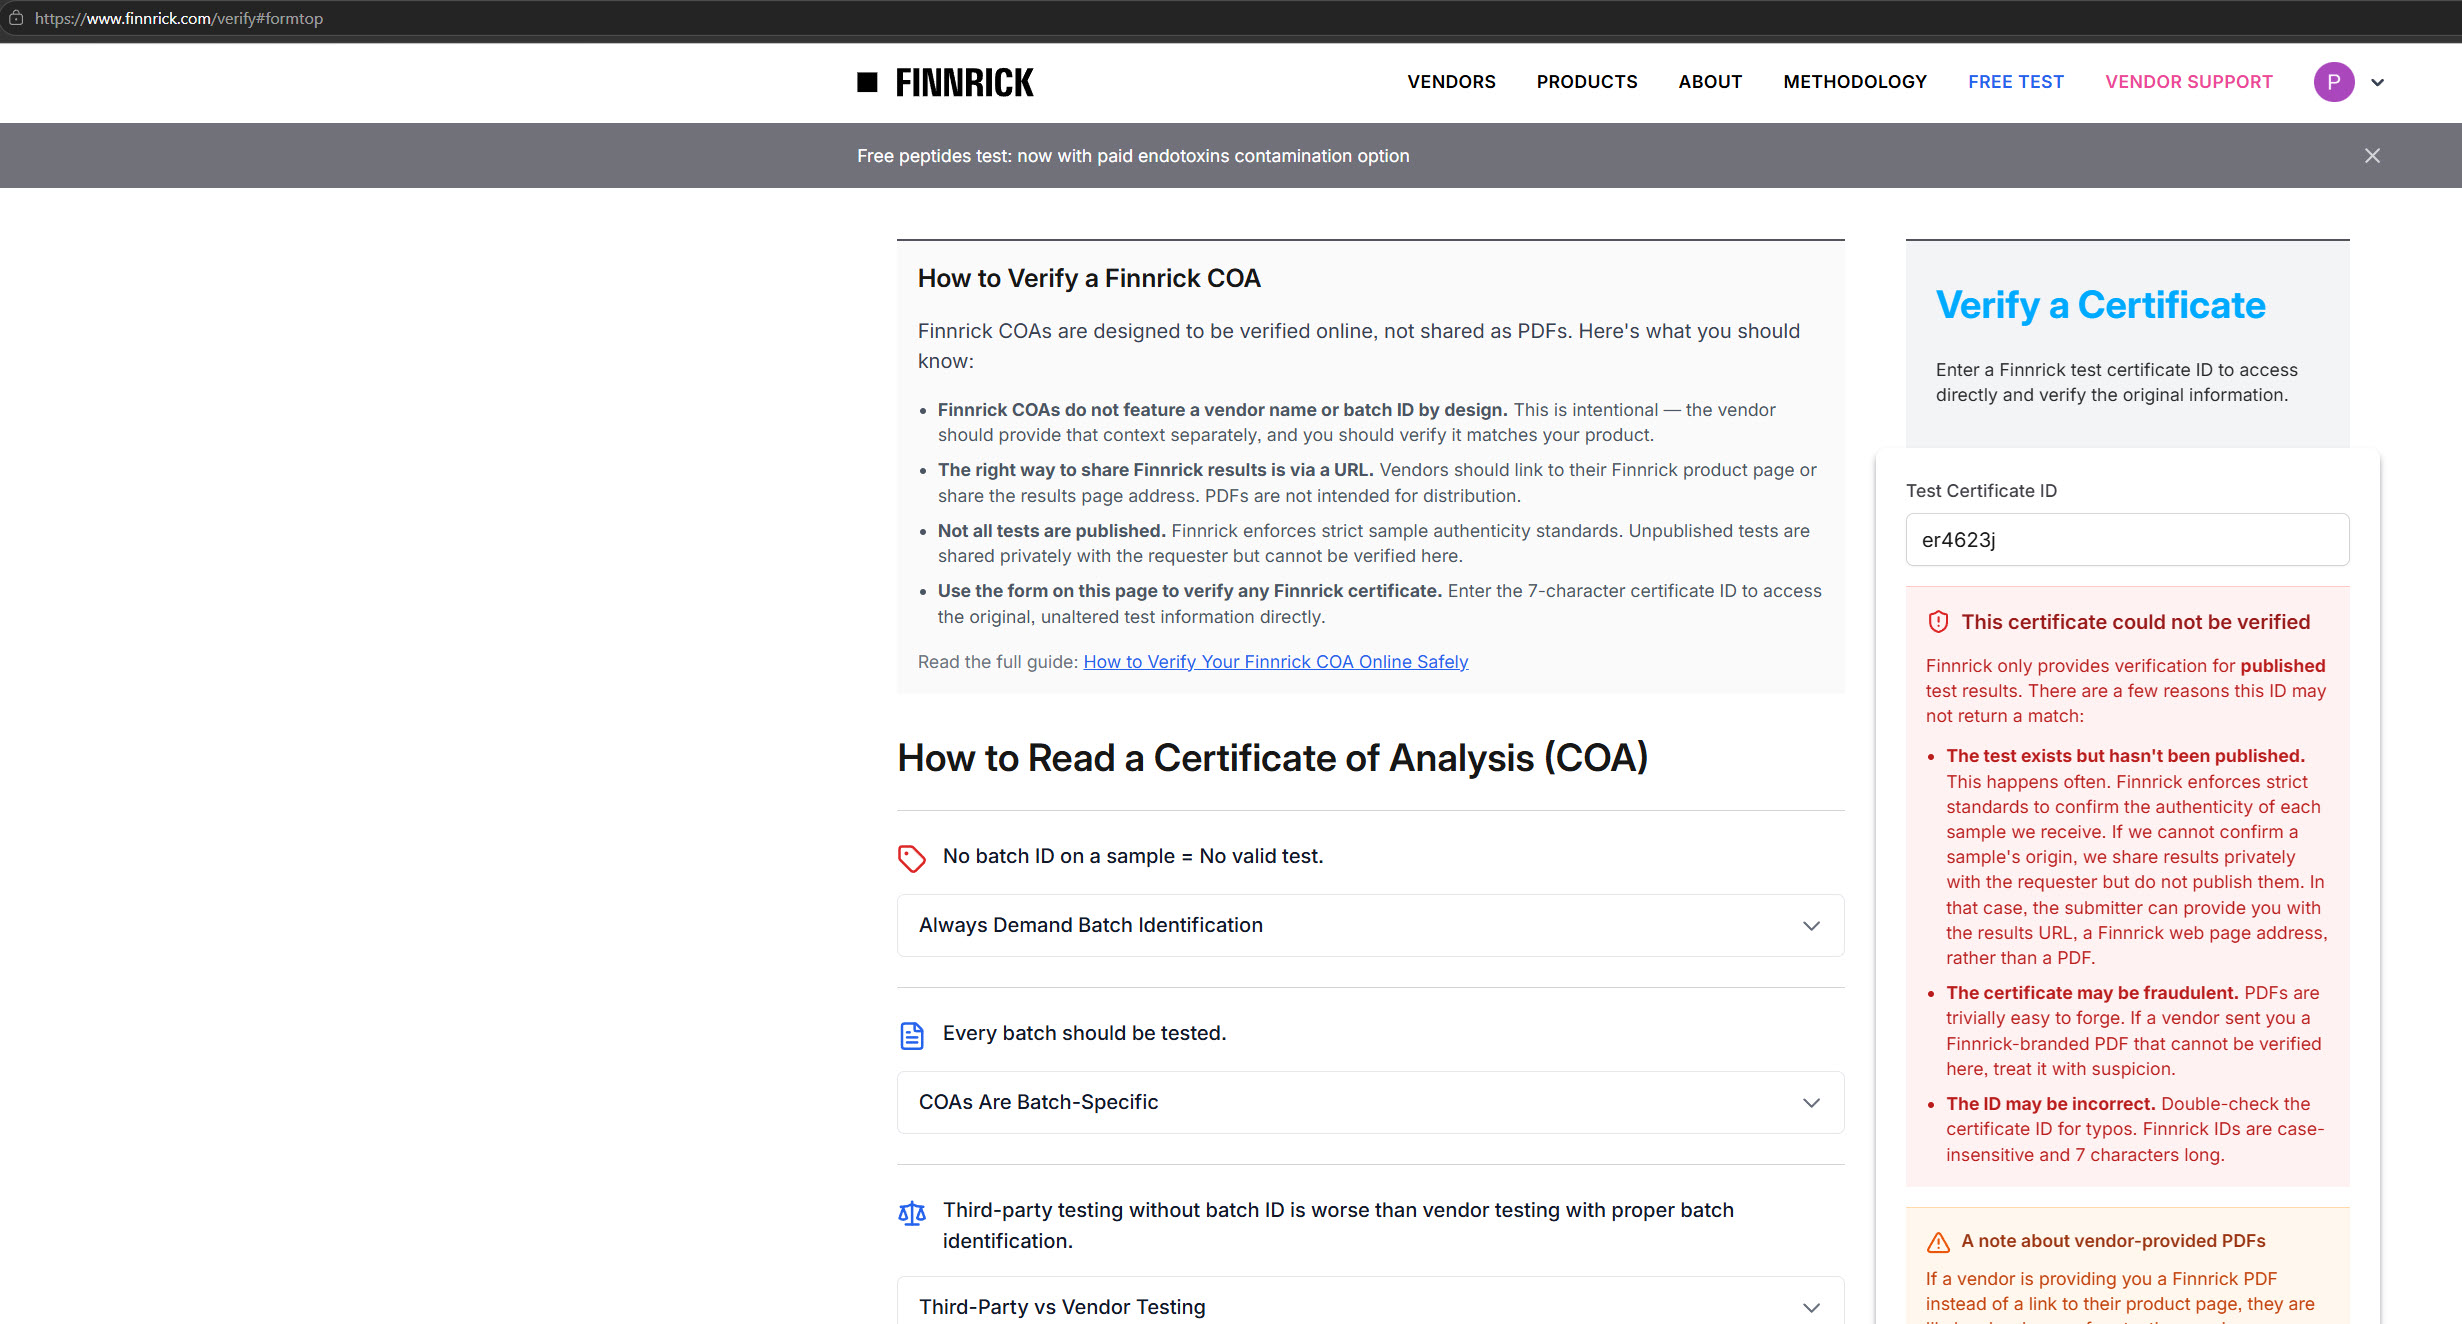Click the 'Test Certificate ID' label

[1981, 491]
